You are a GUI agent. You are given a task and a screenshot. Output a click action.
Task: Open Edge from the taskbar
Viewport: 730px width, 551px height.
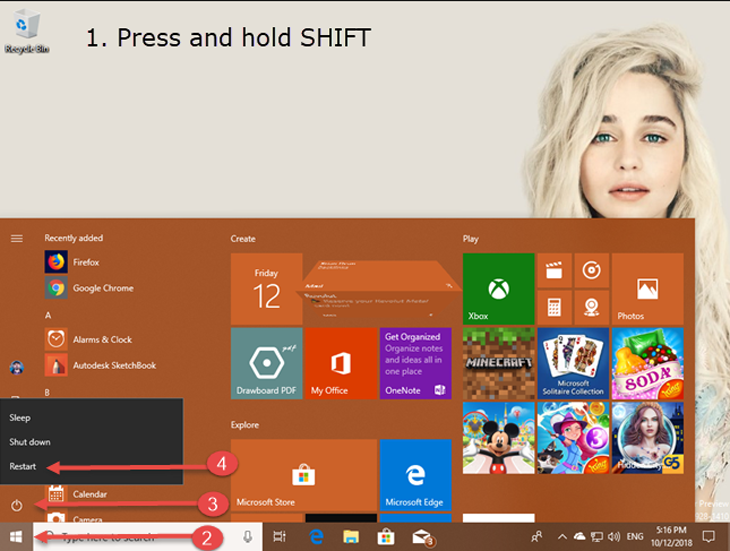tap(317, 537)
